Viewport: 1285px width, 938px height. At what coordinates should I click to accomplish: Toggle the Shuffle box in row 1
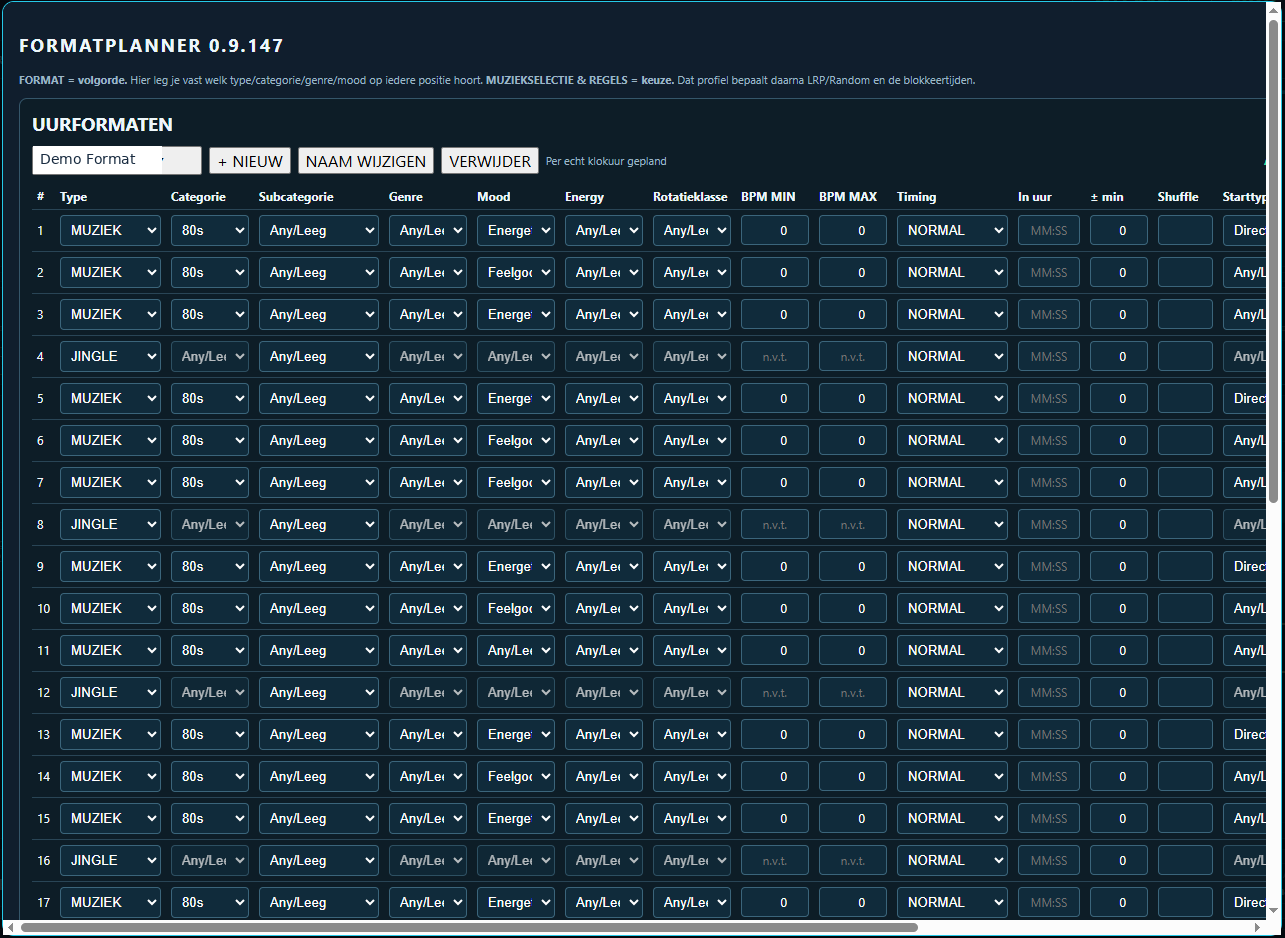click(x=1185, y=230)
